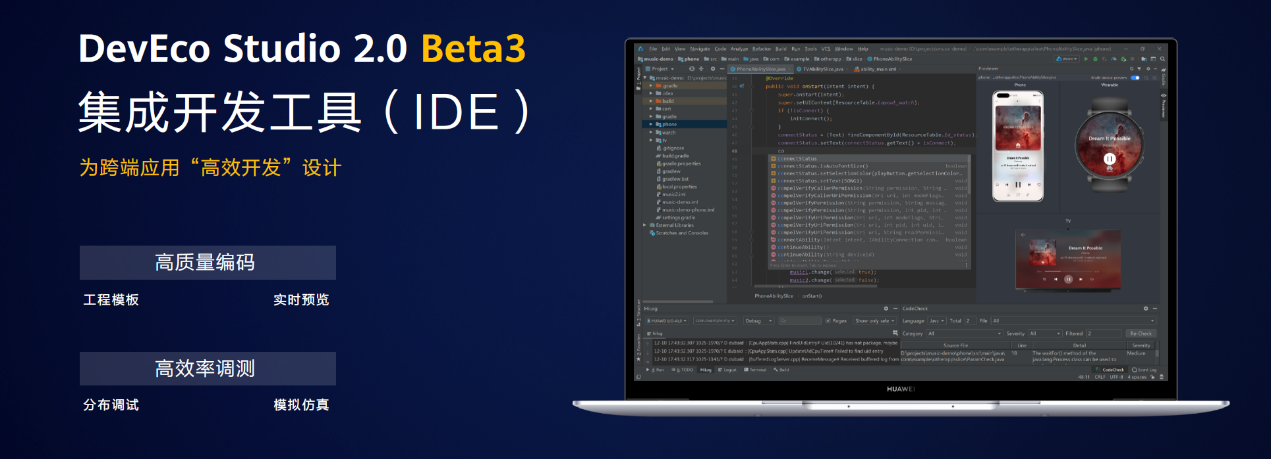This screenshot has width=1271, height=459.
Task: Click the Re-Check button
Action: coord(1141,334)
